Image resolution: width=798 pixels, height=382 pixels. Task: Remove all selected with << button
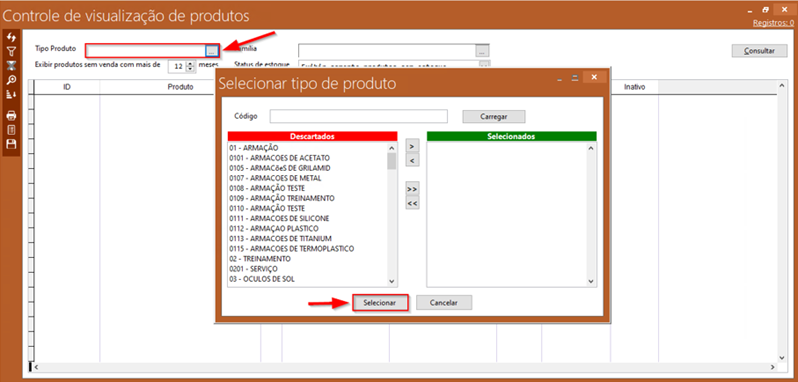412,203
